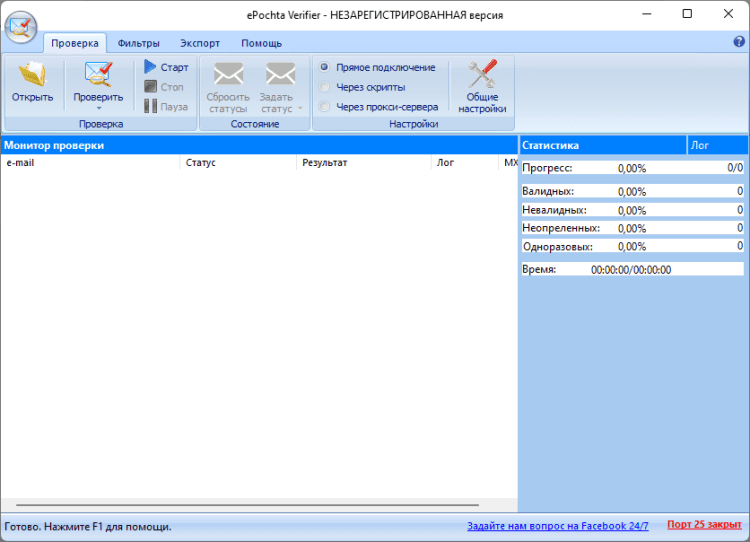Click the Проверка group label
This screenshot has width=750, height=542.
pyautogui.click(x=101, y=124)
